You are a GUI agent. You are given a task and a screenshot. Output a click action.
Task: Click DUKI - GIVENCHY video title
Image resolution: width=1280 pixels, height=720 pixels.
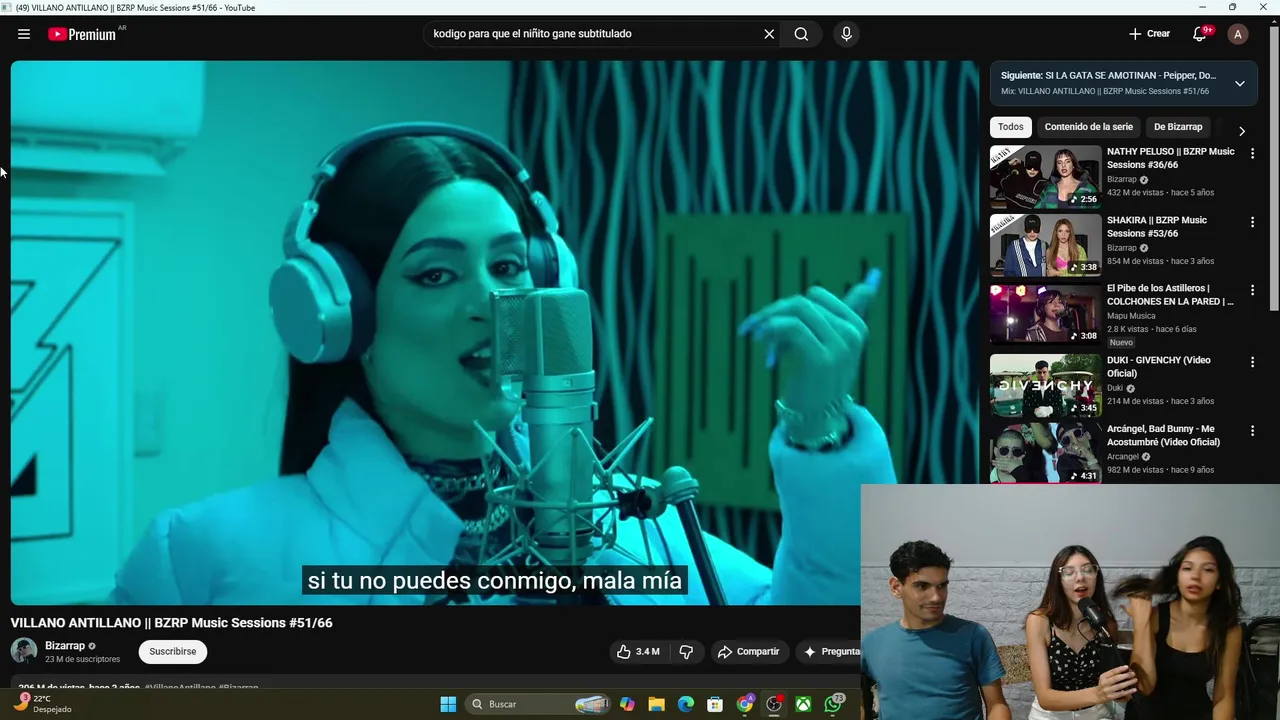click(1158, 367)
